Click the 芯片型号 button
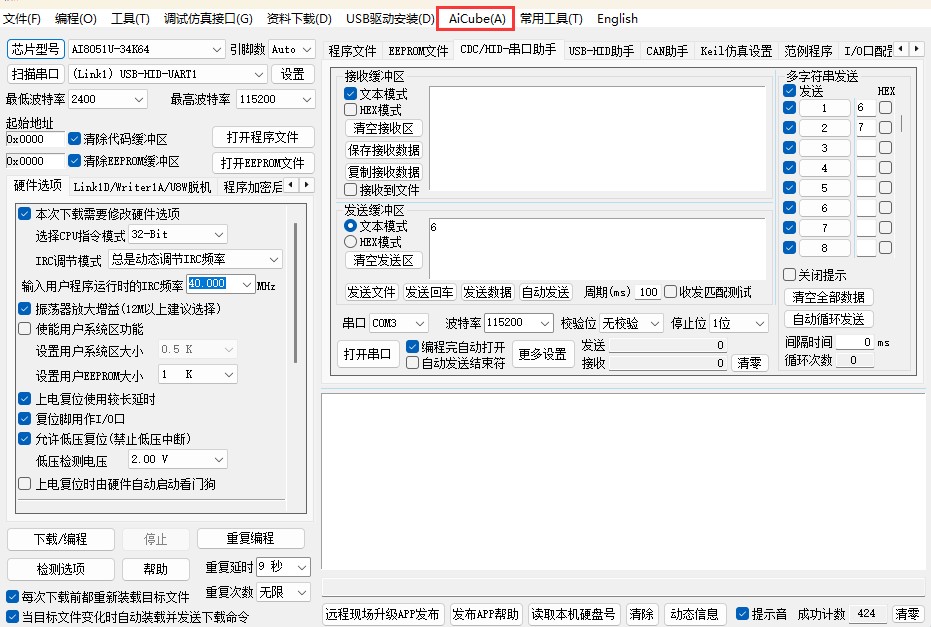Screen dimensions: 931x627 pyautogui.click(x=36, y=49)
